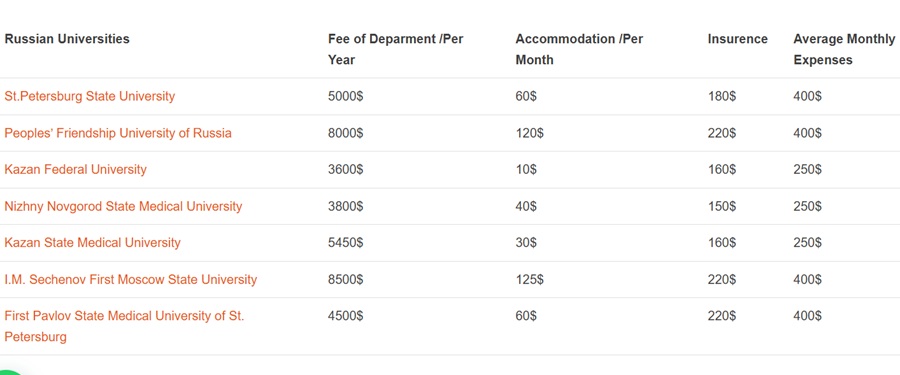Viewport: 900px width, 375px height.
Task: Click the 4500$ fee for First Pavlov
Action: coord(346,316)
